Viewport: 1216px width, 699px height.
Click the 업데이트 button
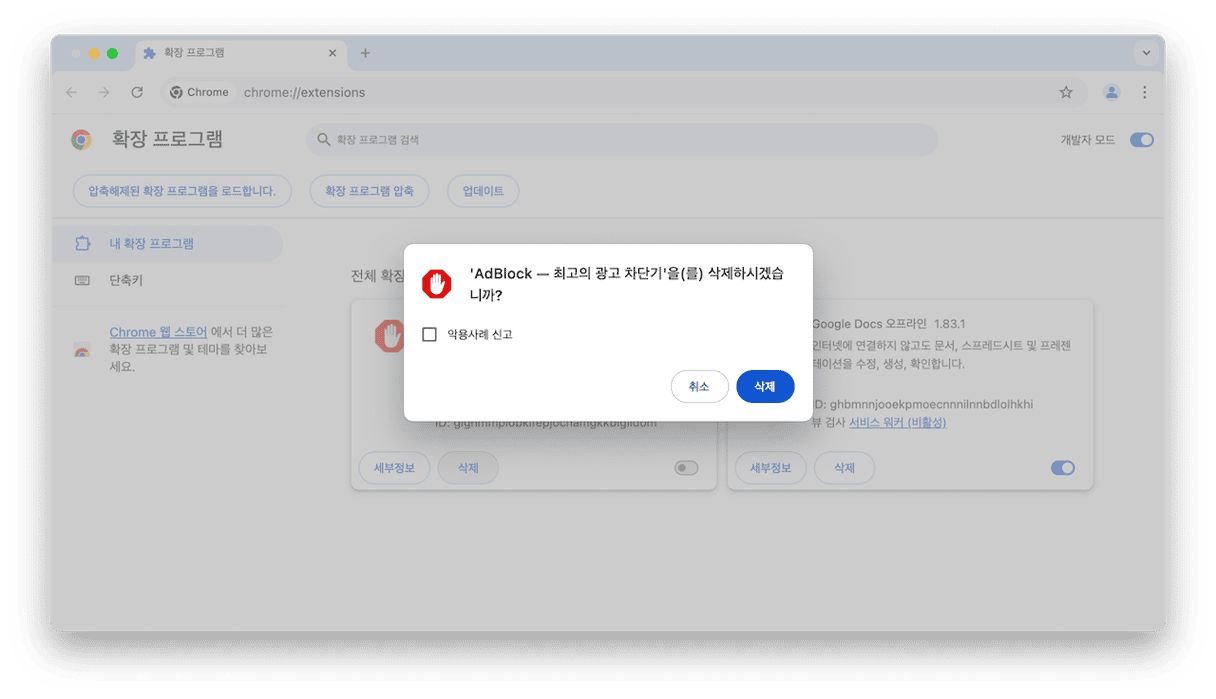tap(483, 191)
